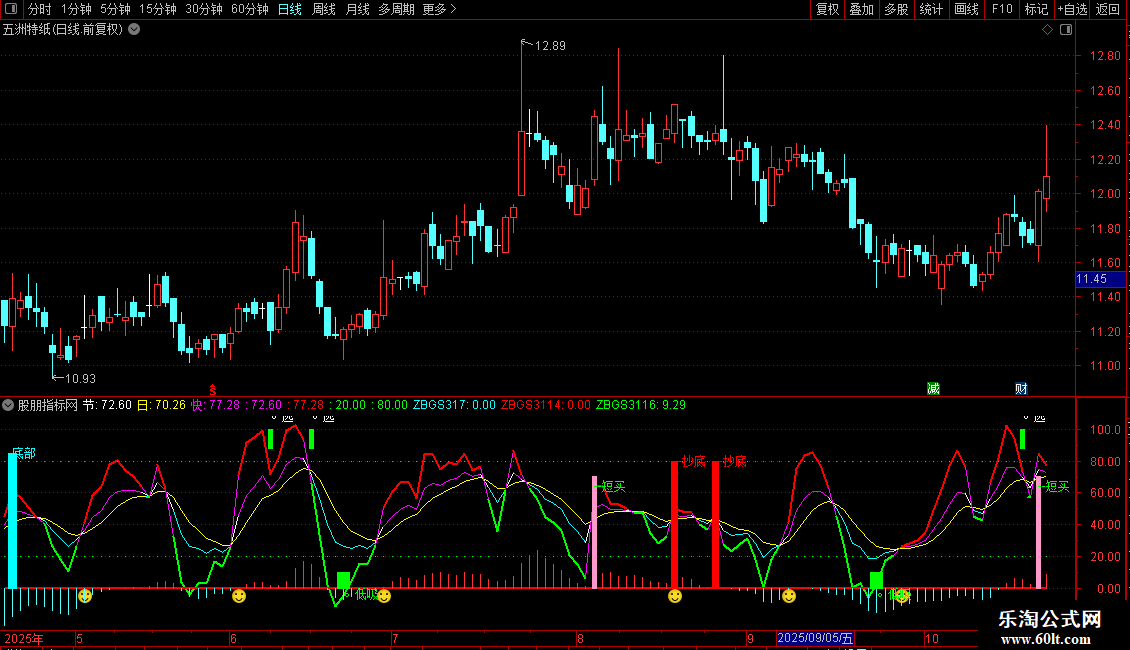Click the red $ marker below candles

pyautogui.click(x=213, y=390)
